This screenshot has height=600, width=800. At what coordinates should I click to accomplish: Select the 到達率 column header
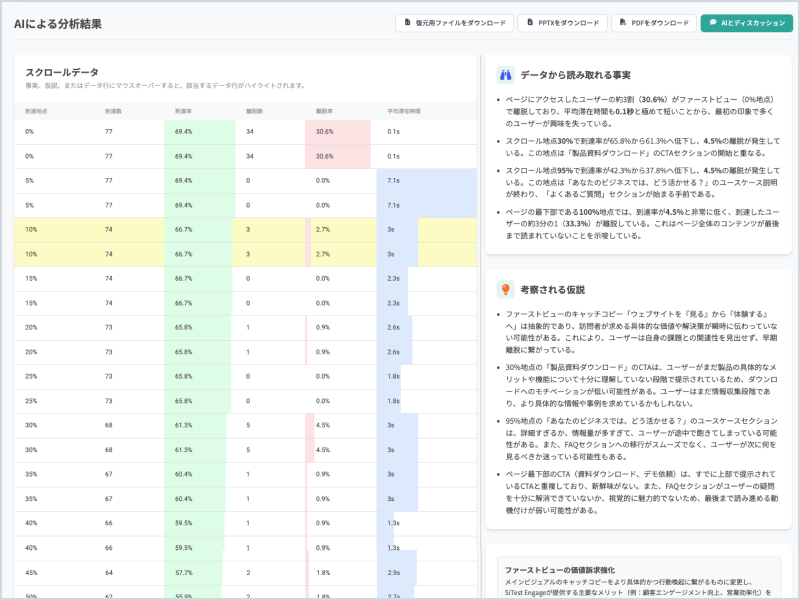[183, 111]
